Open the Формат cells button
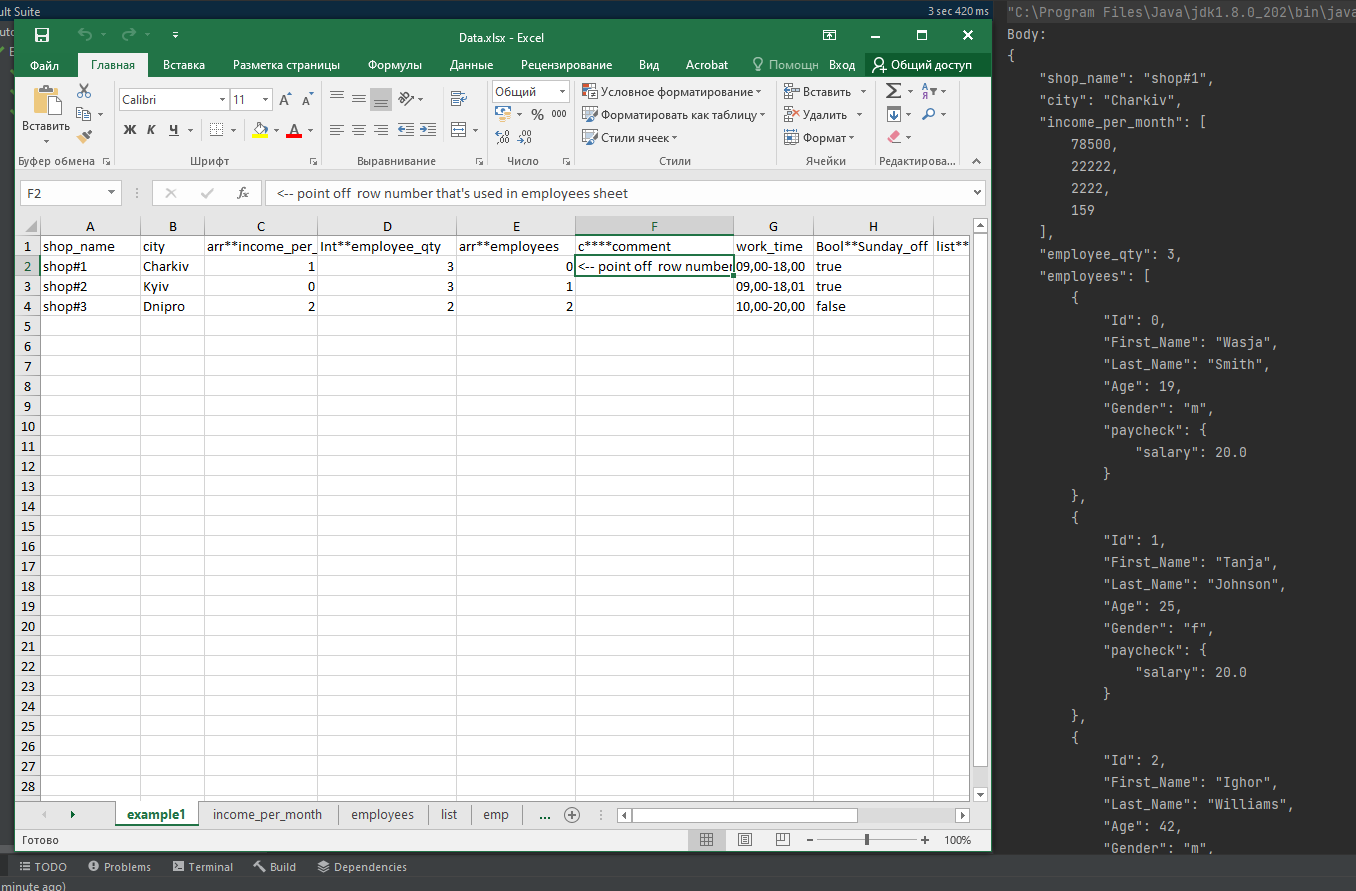Screen dimensions: 1356x891 pyautogui.click(x=819, y=138)
